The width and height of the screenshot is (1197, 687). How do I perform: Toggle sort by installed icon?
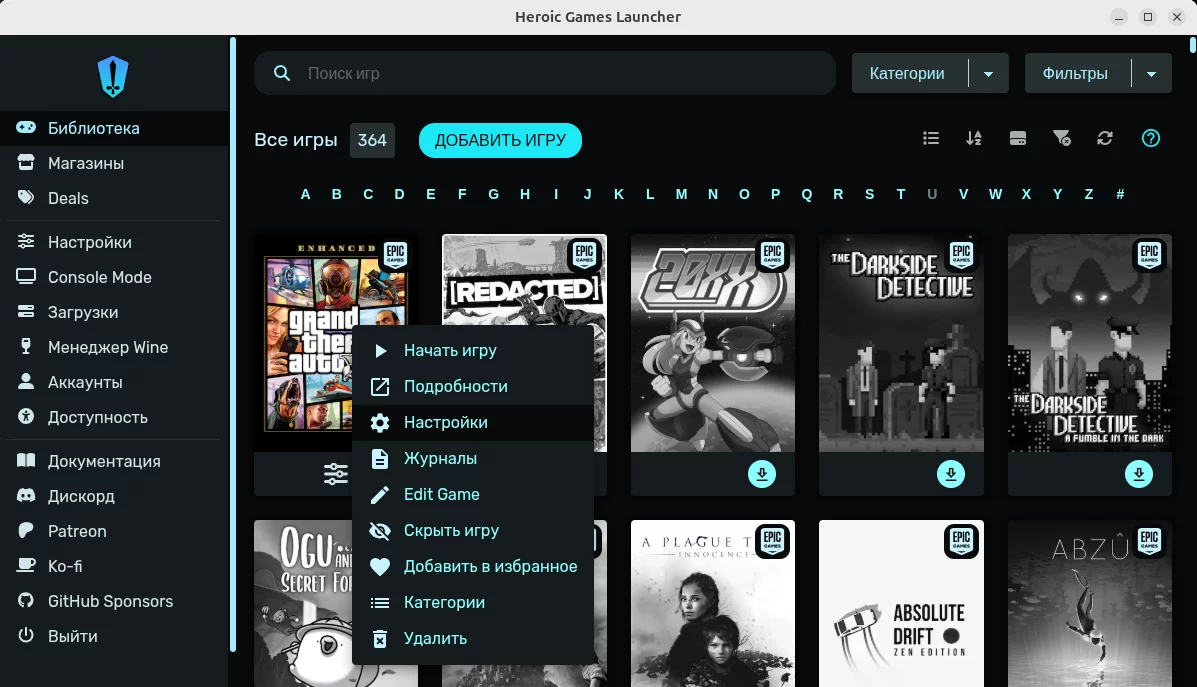1018,138
